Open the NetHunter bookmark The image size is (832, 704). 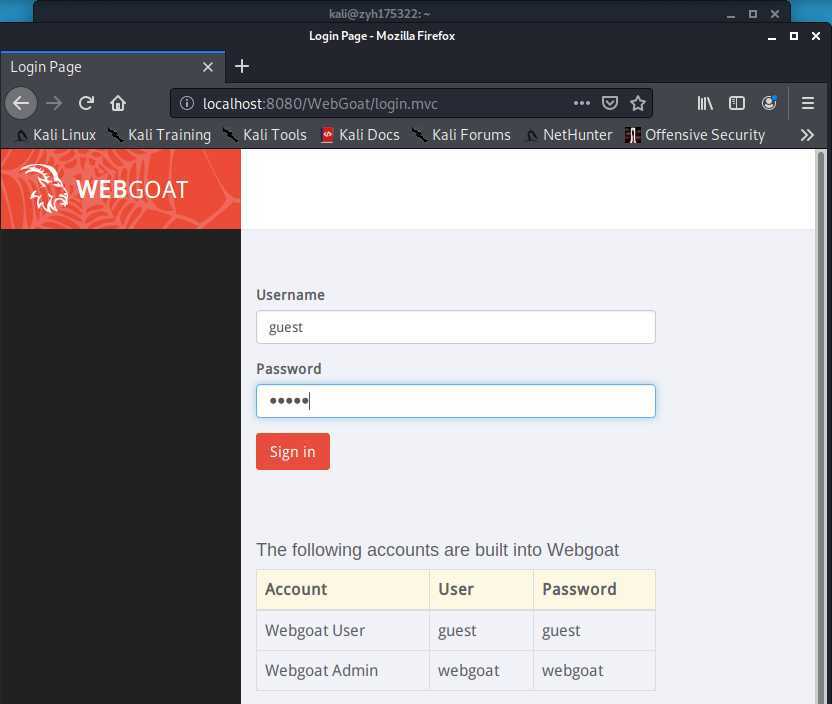[568, 135]
